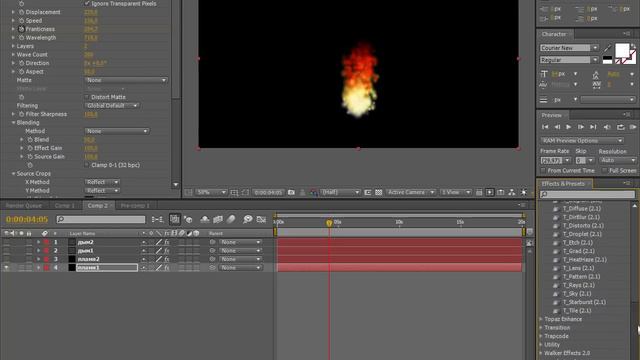
Task: Open the RAM Preview Options dropdown
Action: pos(582,141)
